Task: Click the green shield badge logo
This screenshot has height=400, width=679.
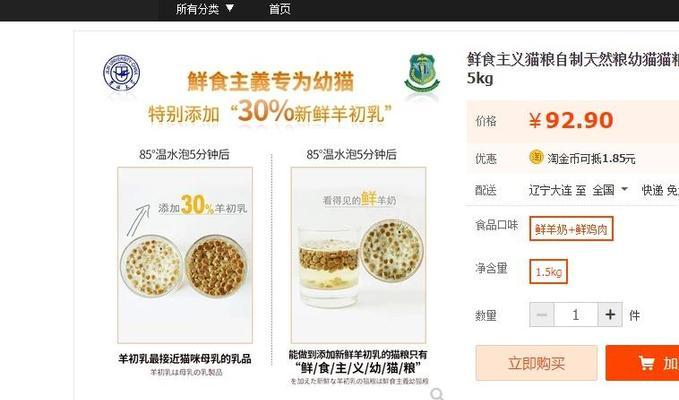Action: tap(422, 74)
